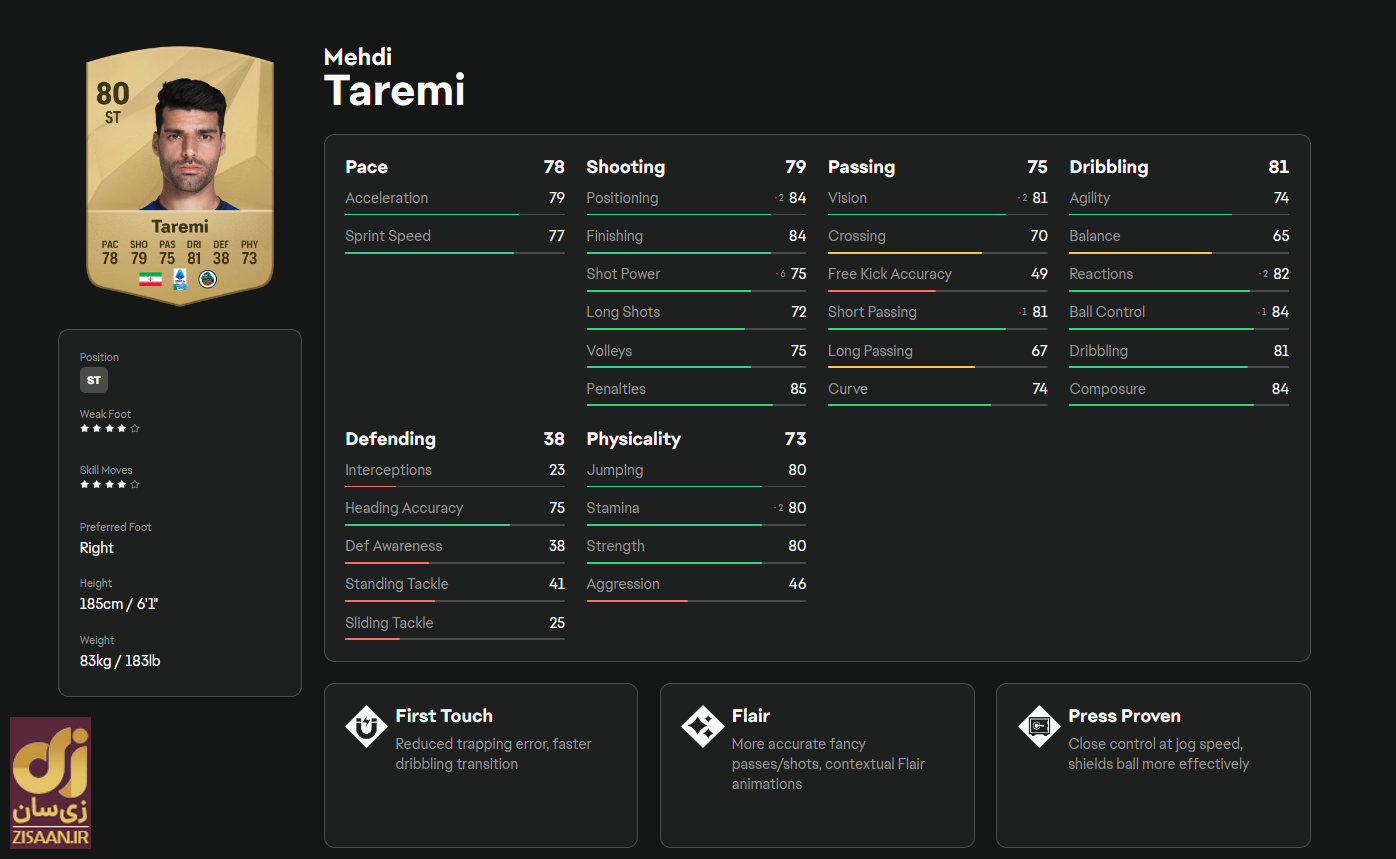Viewport: 1396px width, 859px height.
Task: Click the Skill Moves star rating
Action: [109, 484]
